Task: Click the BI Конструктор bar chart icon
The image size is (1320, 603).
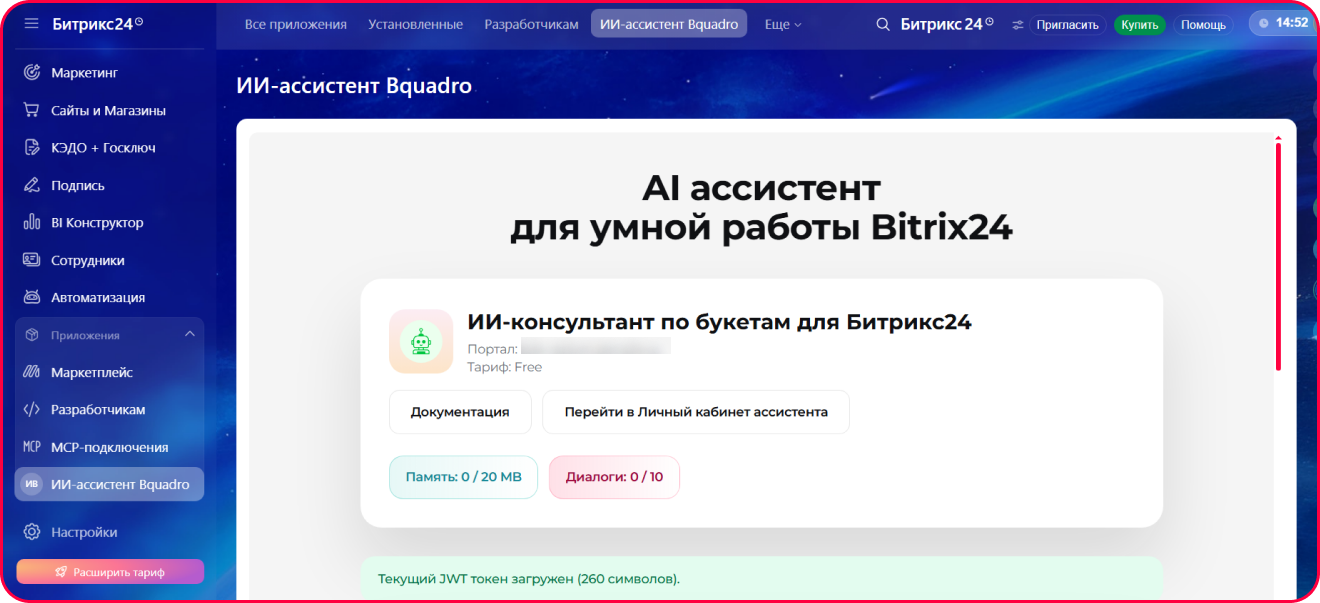Action: coord(32,223)
